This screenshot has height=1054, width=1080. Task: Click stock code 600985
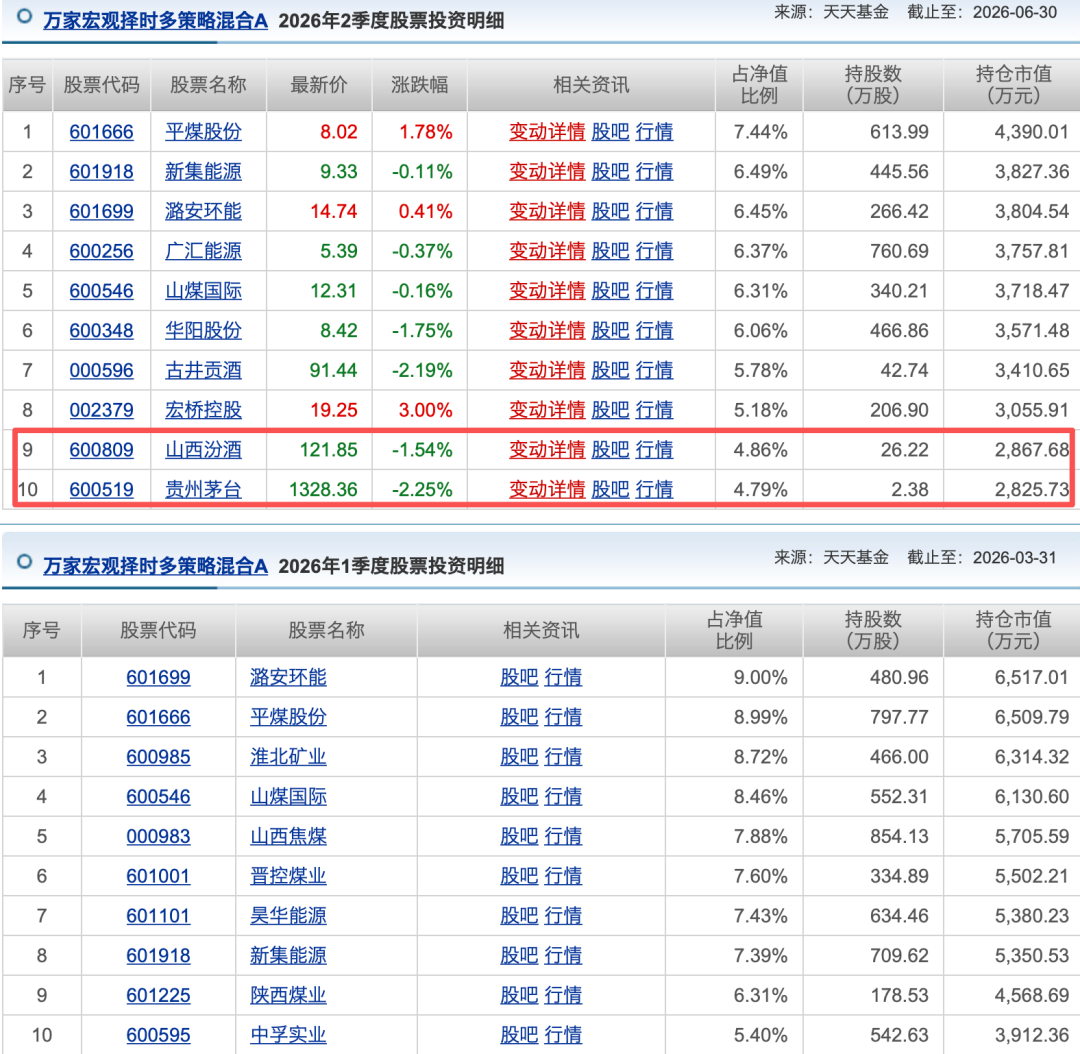[158, 757]
